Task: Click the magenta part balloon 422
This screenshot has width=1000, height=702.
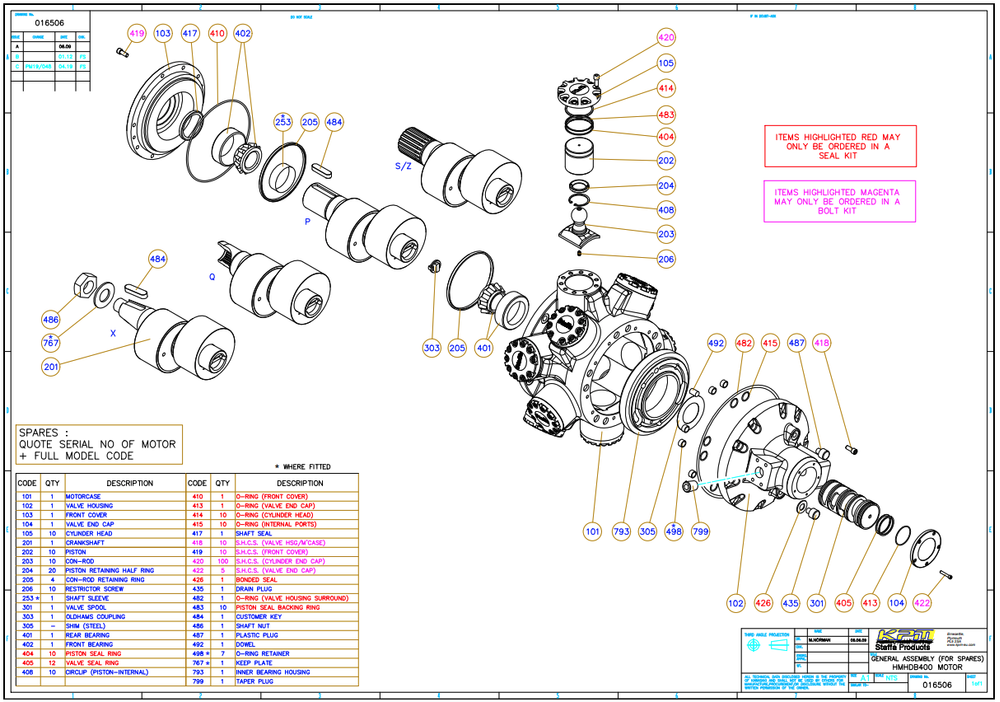Action: pyautogui.click(x=923, y=603)
